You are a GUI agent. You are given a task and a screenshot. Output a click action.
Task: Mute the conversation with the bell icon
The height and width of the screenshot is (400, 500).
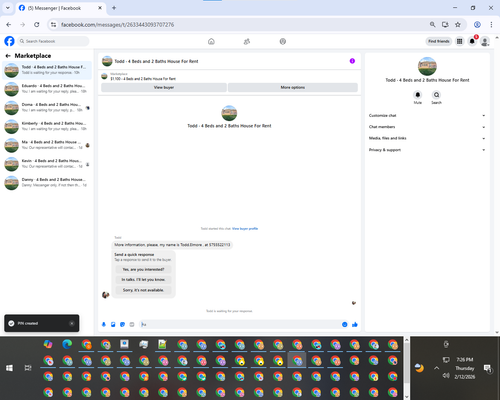point(418,95)
